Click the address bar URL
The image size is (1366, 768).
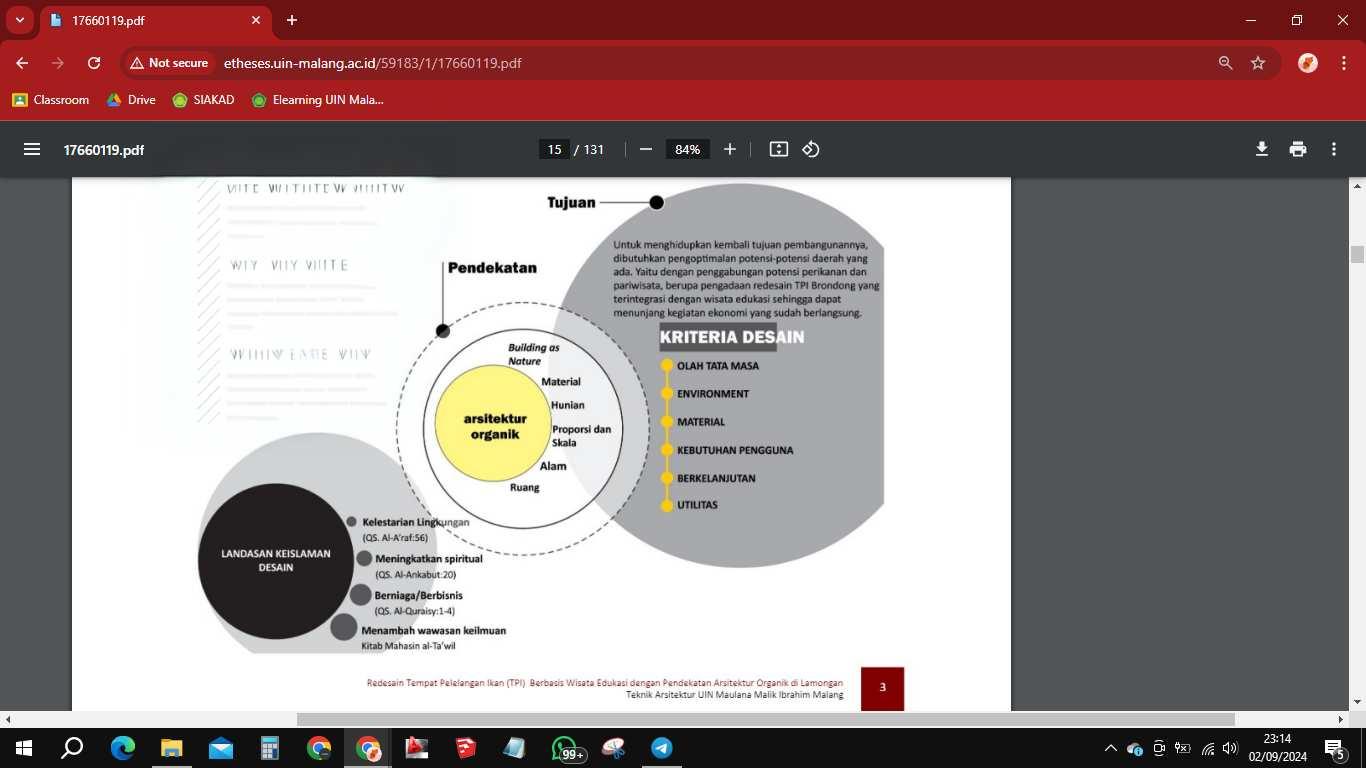point(372,63)
